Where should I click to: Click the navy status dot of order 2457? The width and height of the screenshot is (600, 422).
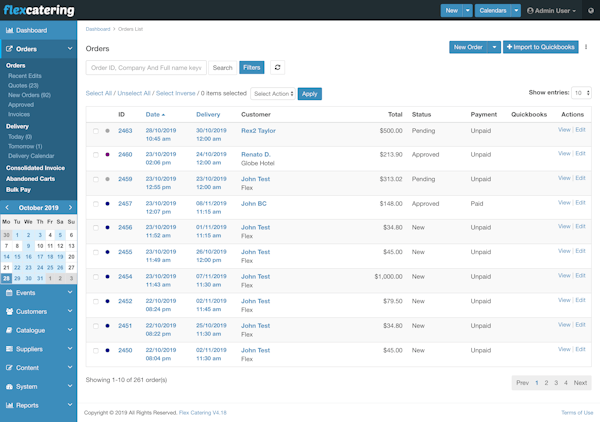pyautogui.click(x=108, y=204)
